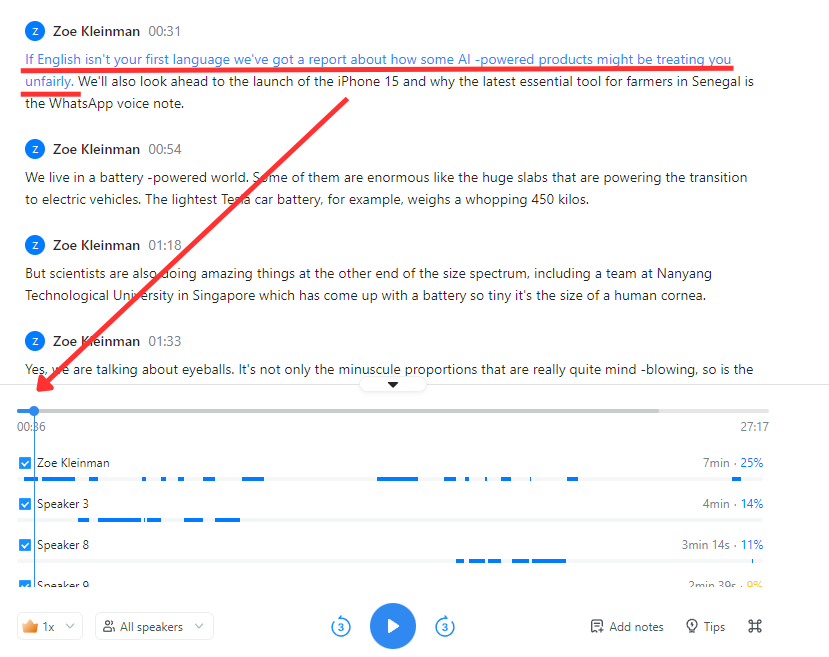This screenshot has width=829, height=657.
Task: Click the play button
Action: coord(393,626)
